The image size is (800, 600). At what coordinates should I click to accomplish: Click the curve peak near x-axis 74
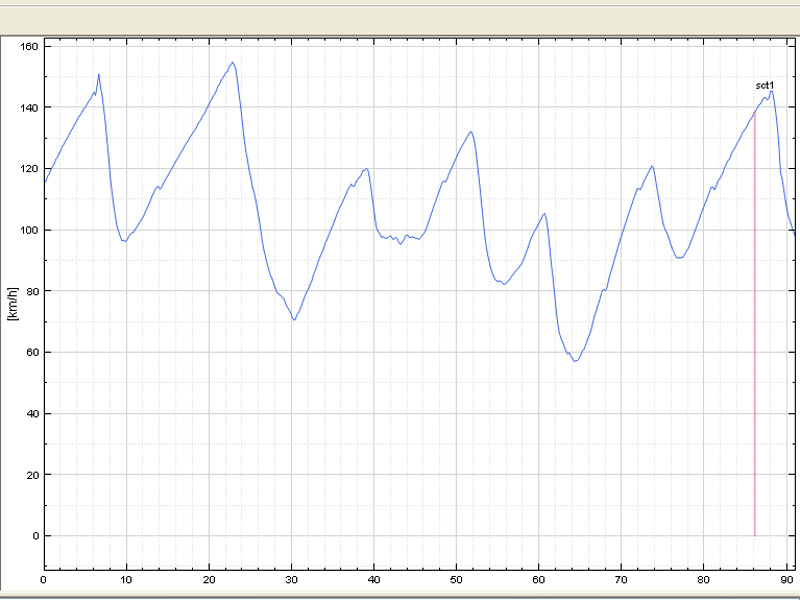click(652, 166)
